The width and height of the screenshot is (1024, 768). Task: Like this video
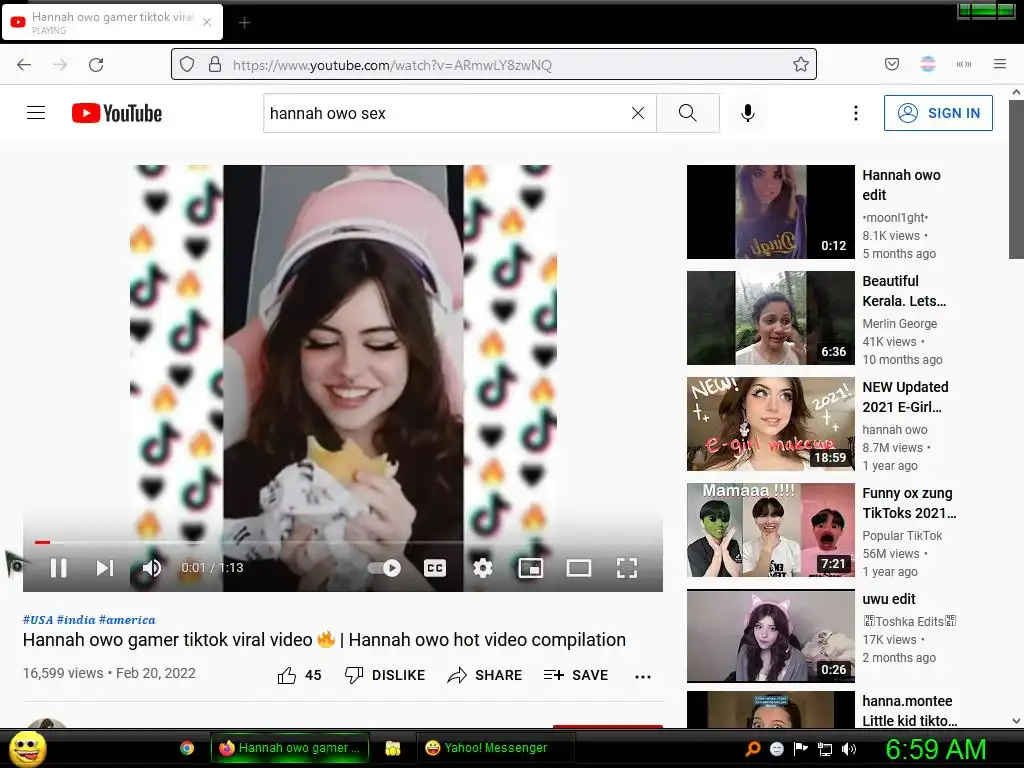300,675
